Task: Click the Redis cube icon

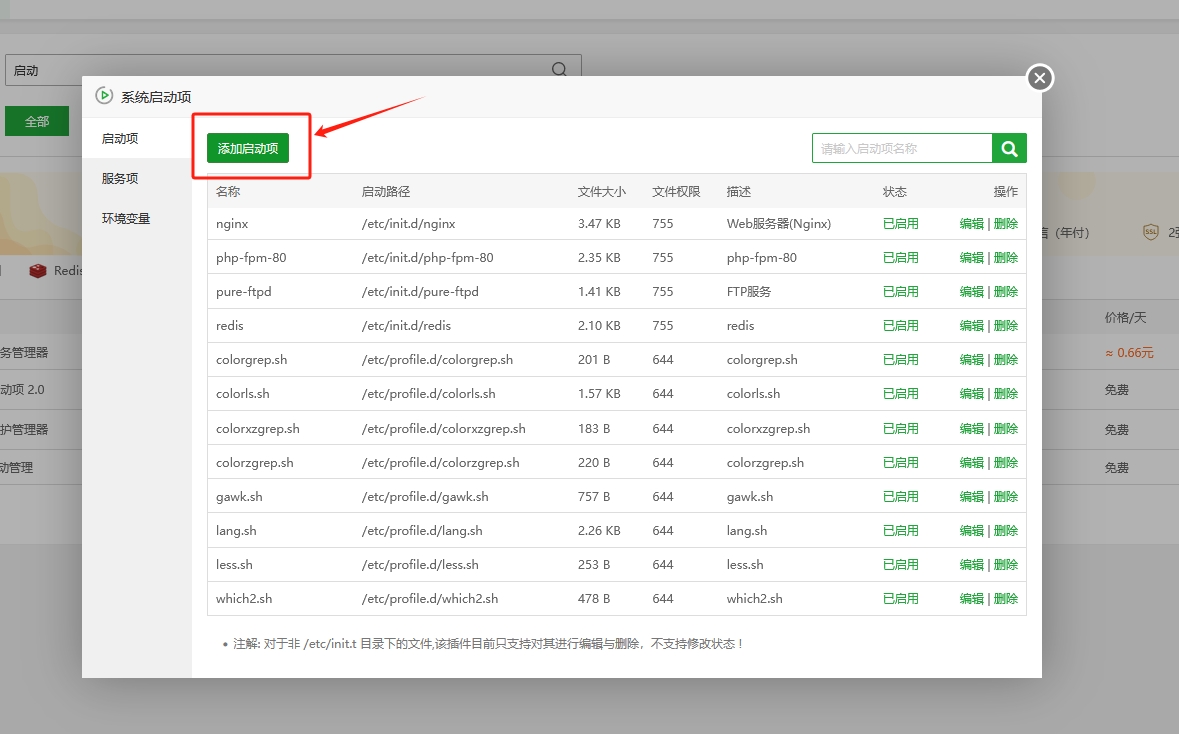Action: pyautogui.click(x=38, y=271)
